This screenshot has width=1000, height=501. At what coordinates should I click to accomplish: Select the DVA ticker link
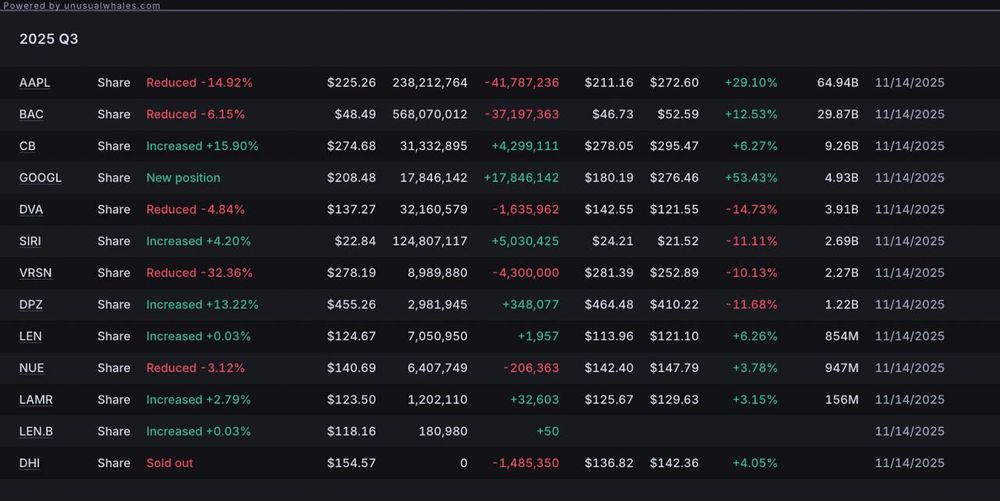pos(31,210)
